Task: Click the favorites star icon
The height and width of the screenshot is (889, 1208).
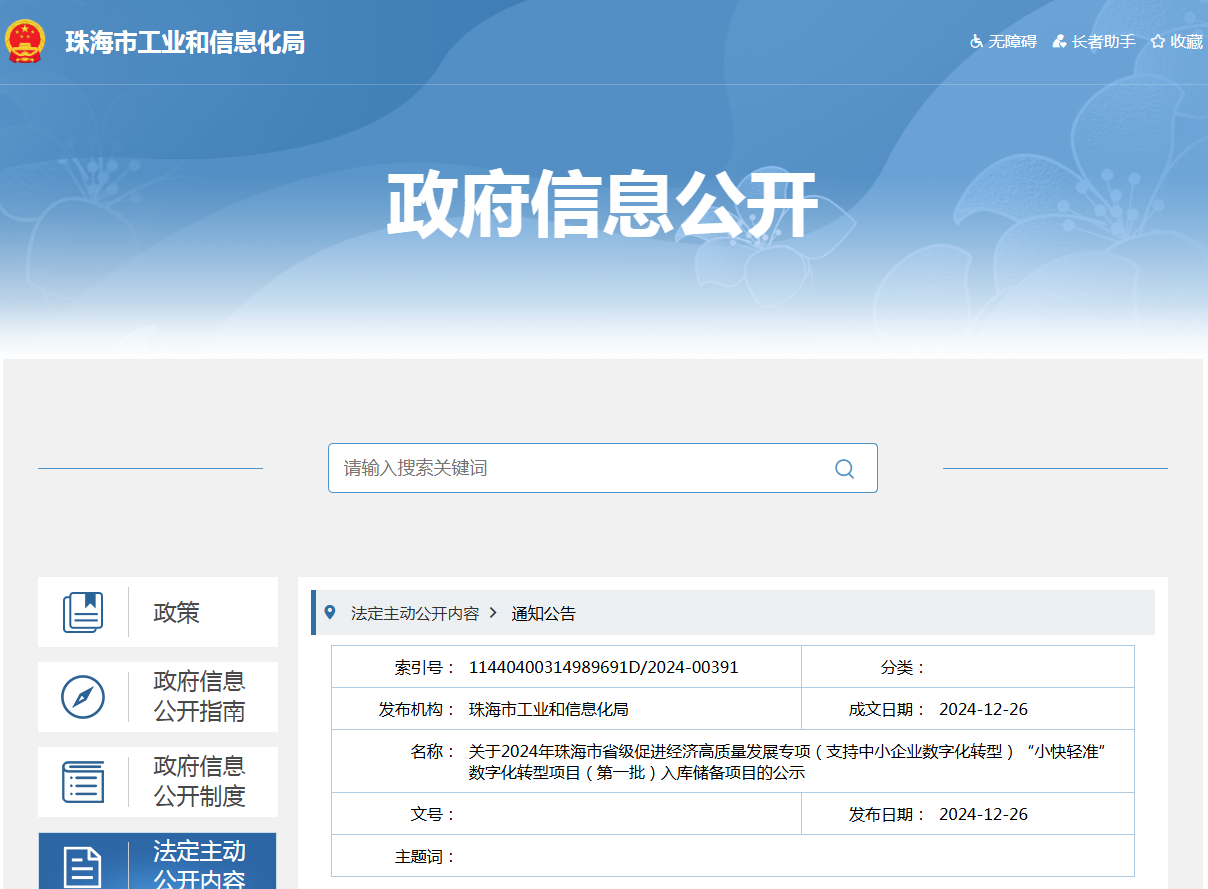Action: point(1158,42)
